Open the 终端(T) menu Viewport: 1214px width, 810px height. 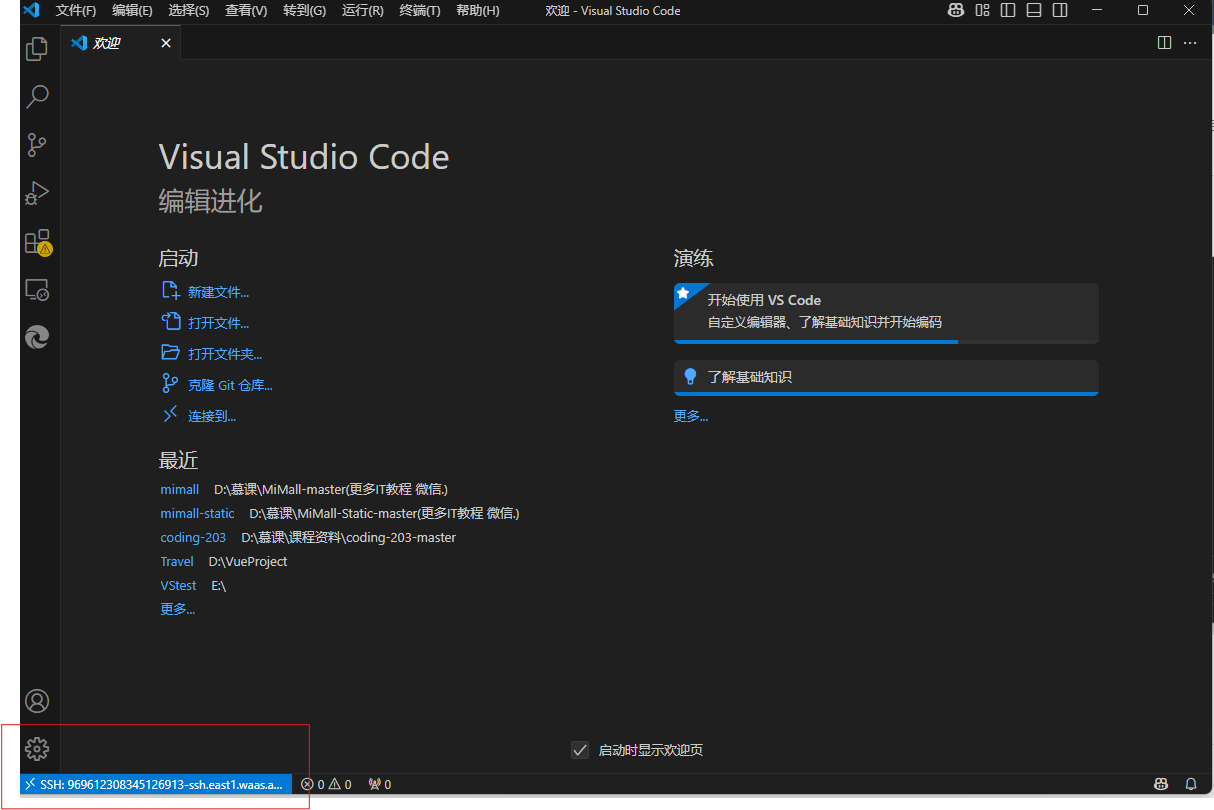(420, 11)
